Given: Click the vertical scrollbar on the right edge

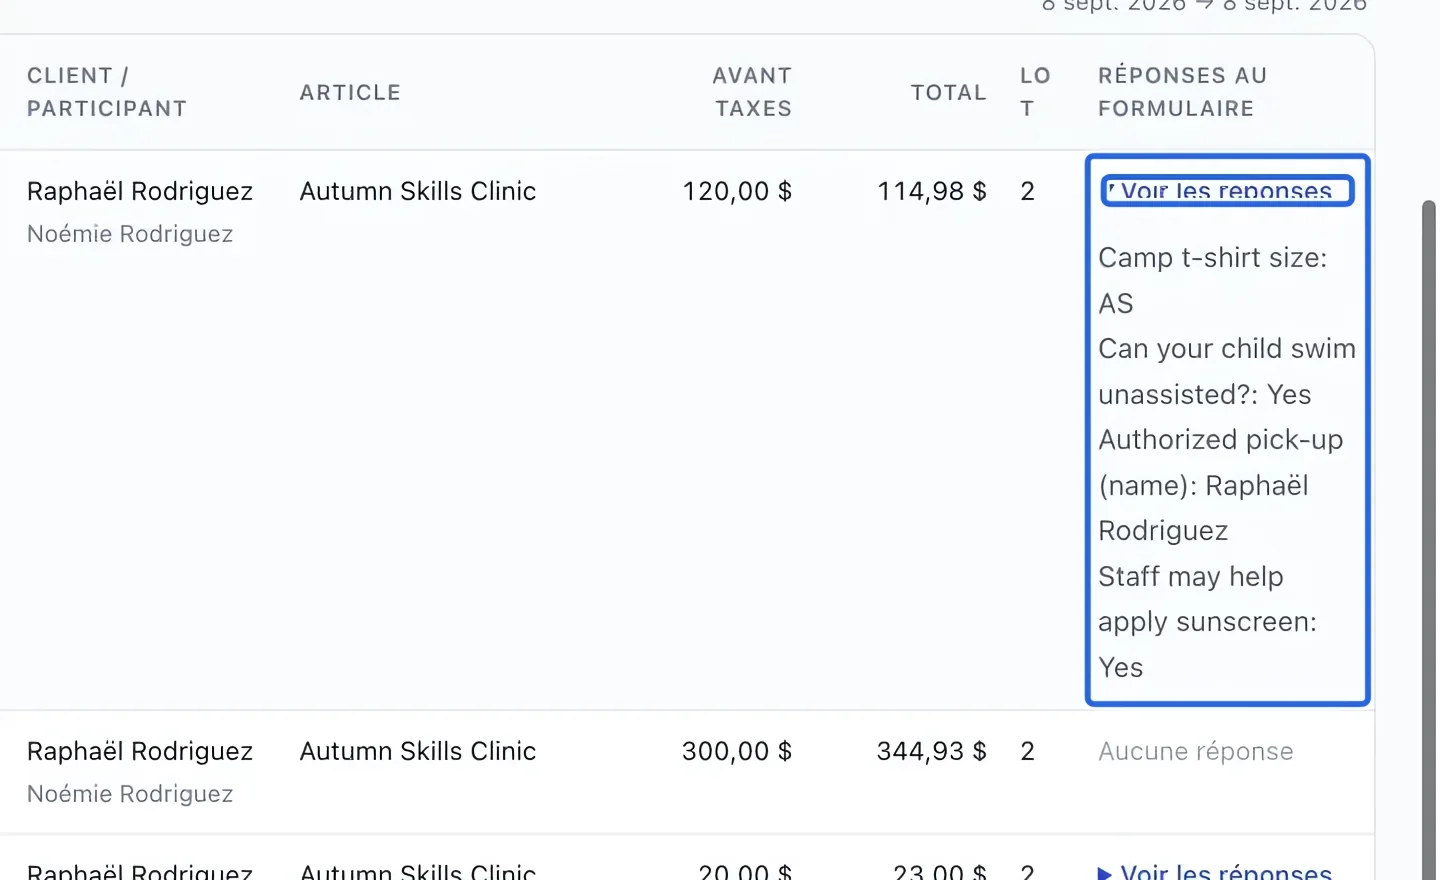Looking at the screenshot, I should click(1429, 540).
